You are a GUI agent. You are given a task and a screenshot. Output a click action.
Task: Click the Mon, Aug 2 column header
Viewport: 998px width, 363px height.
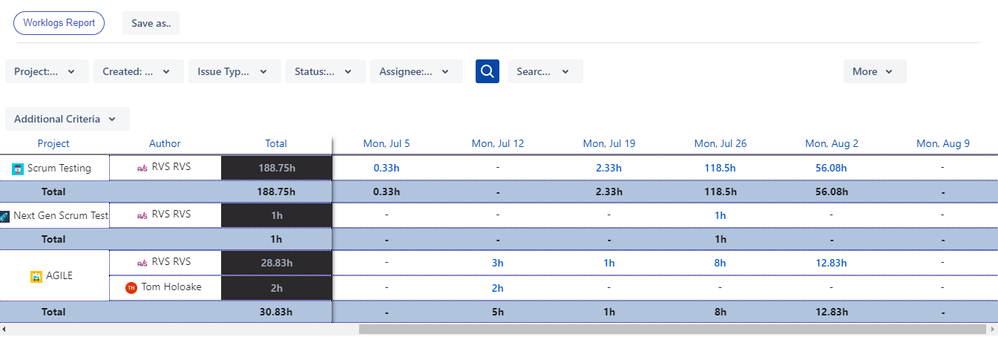pyautogui.click(x=832, y=143)
